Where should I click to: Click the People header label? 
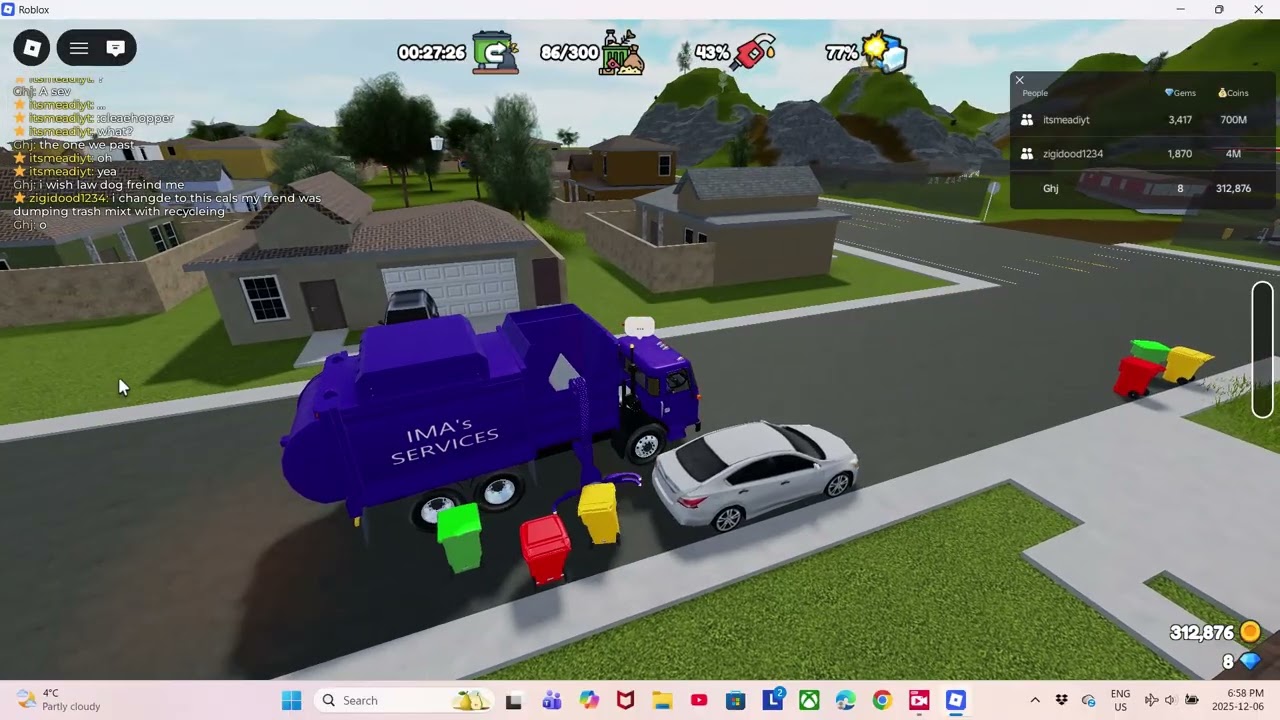coord(1035,93)
